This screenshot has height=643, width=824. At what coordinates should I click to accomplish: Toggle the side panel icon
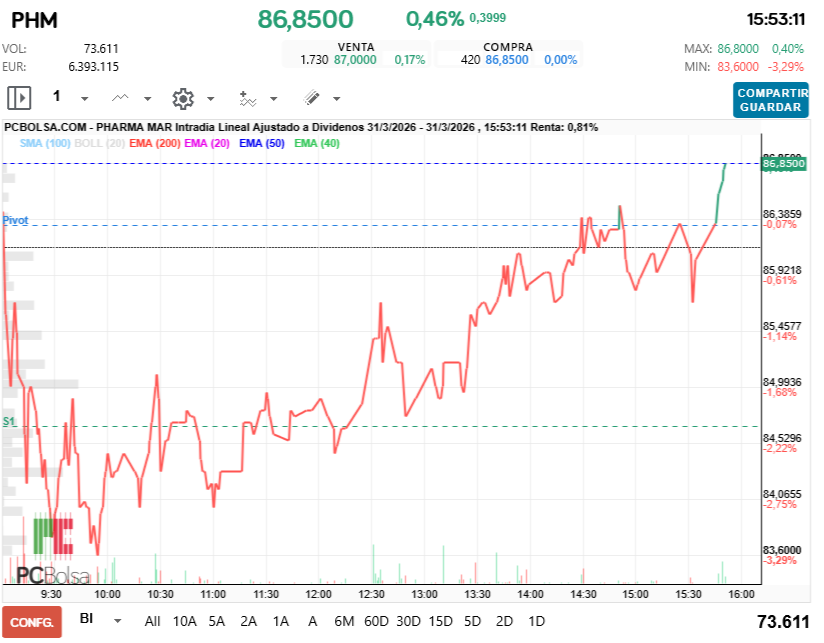point(19,98)
